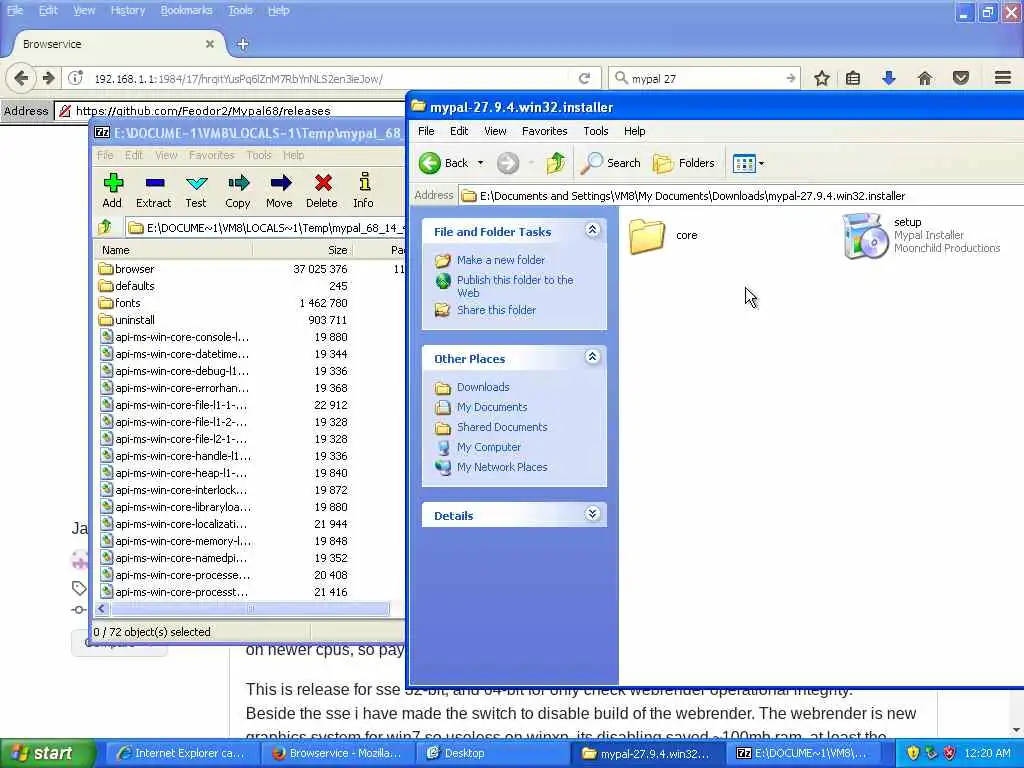Select the fonts folder in 7-Zip

click(120, 303)
